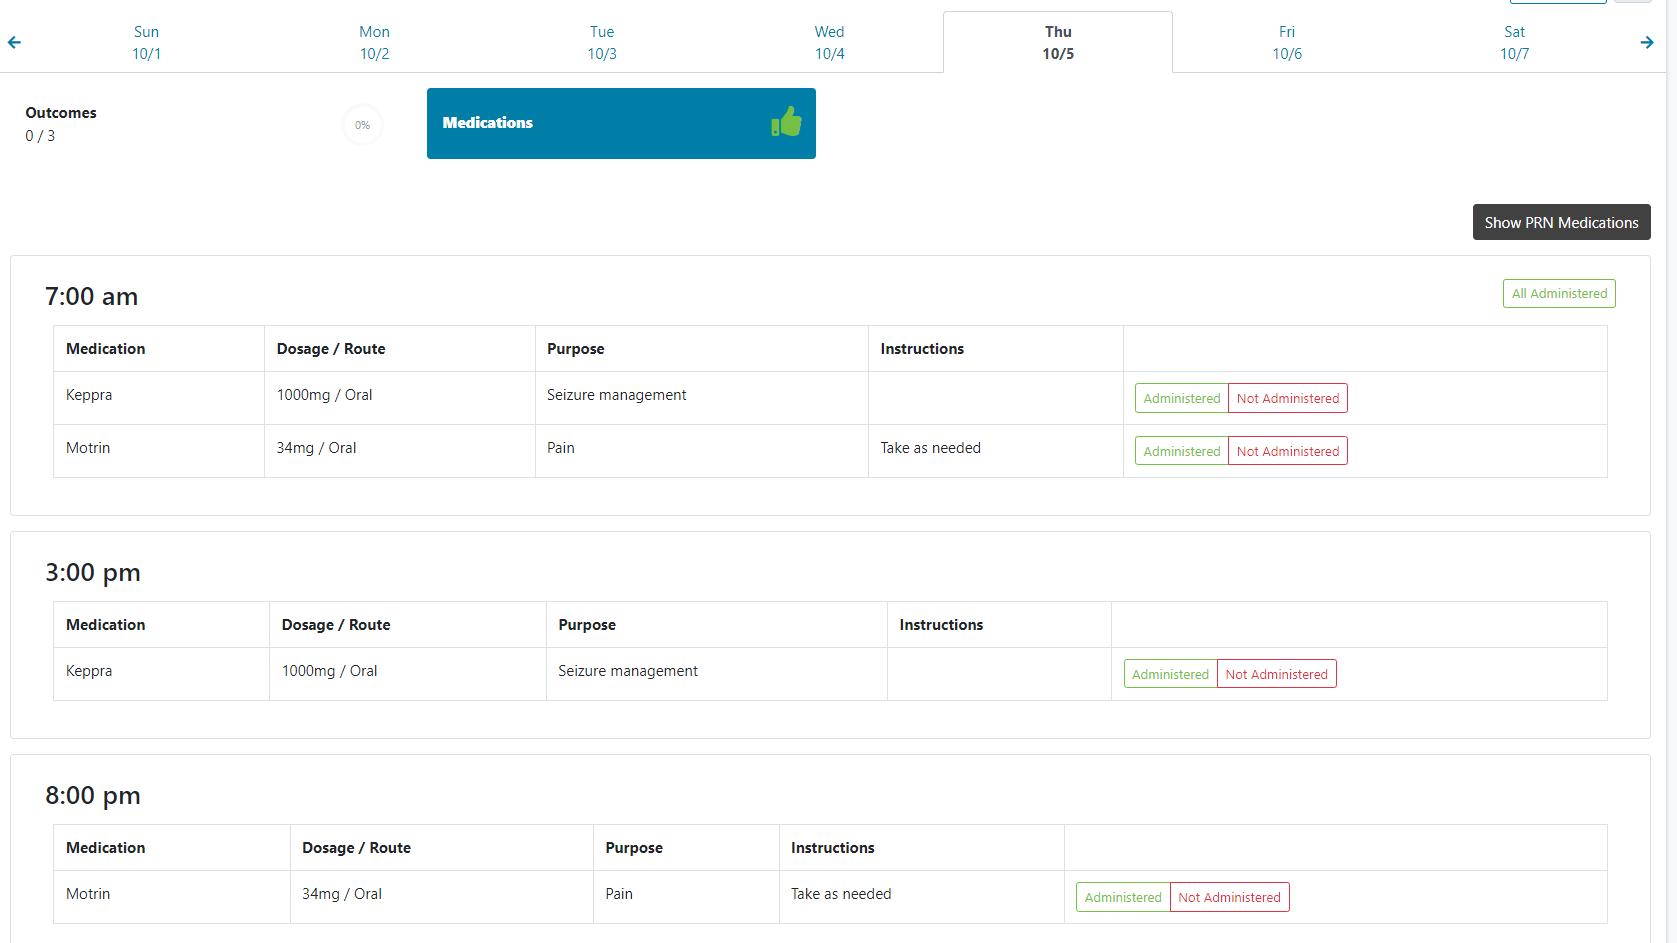
Task: Mark all 7:00 am medications administered
Action: 1558,293
